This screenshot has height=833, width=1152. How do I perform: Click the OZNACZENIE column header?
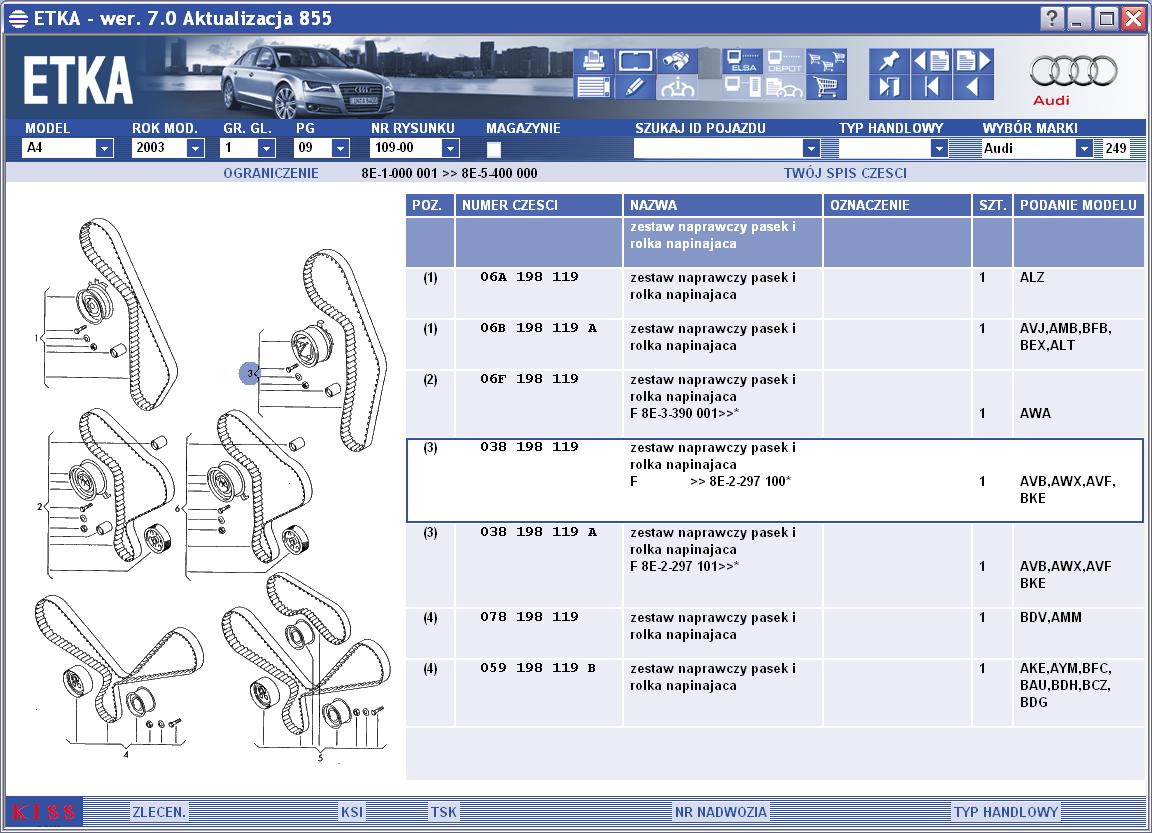897,205
